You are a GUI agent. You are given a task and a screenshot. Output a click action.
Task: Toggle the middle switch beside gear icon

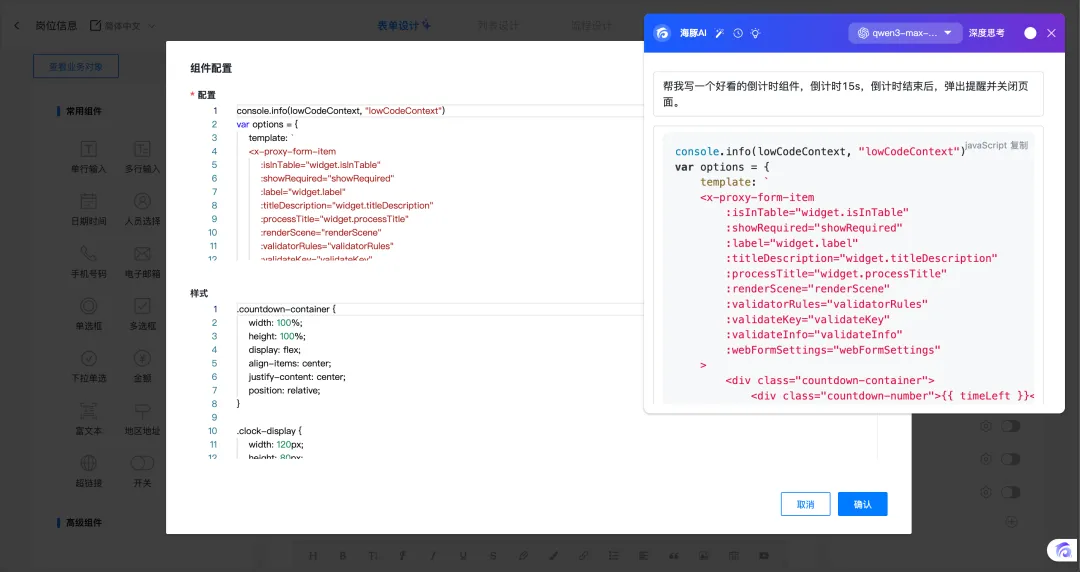(1010, 459)
